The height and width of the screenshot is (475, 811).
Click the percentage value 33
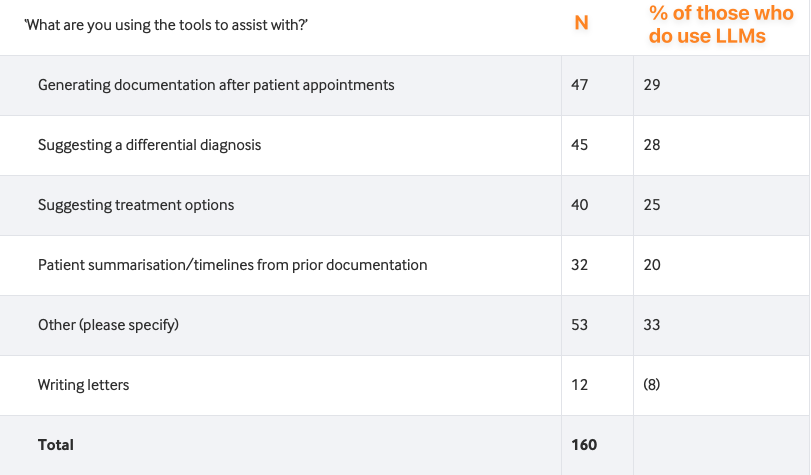pos(652,325)
